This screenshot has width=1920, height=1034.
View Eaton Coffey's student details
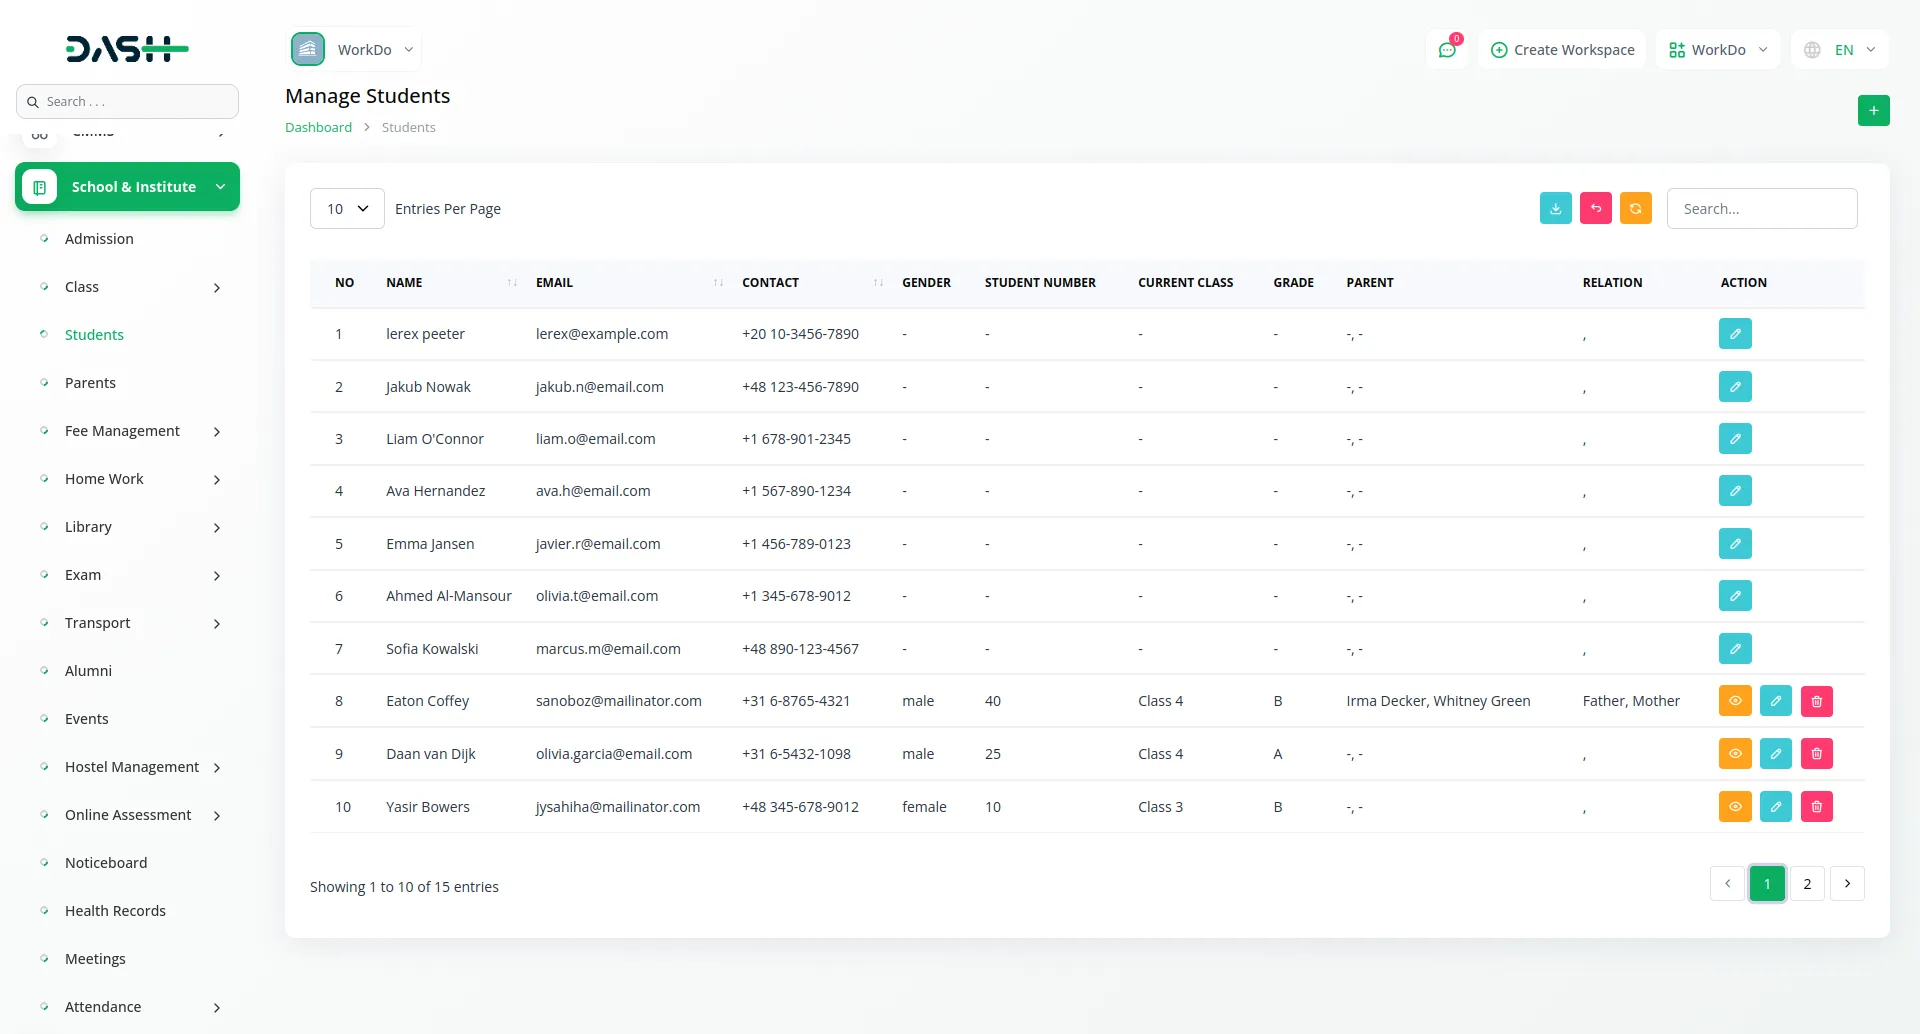click(x=1735, y=701)
